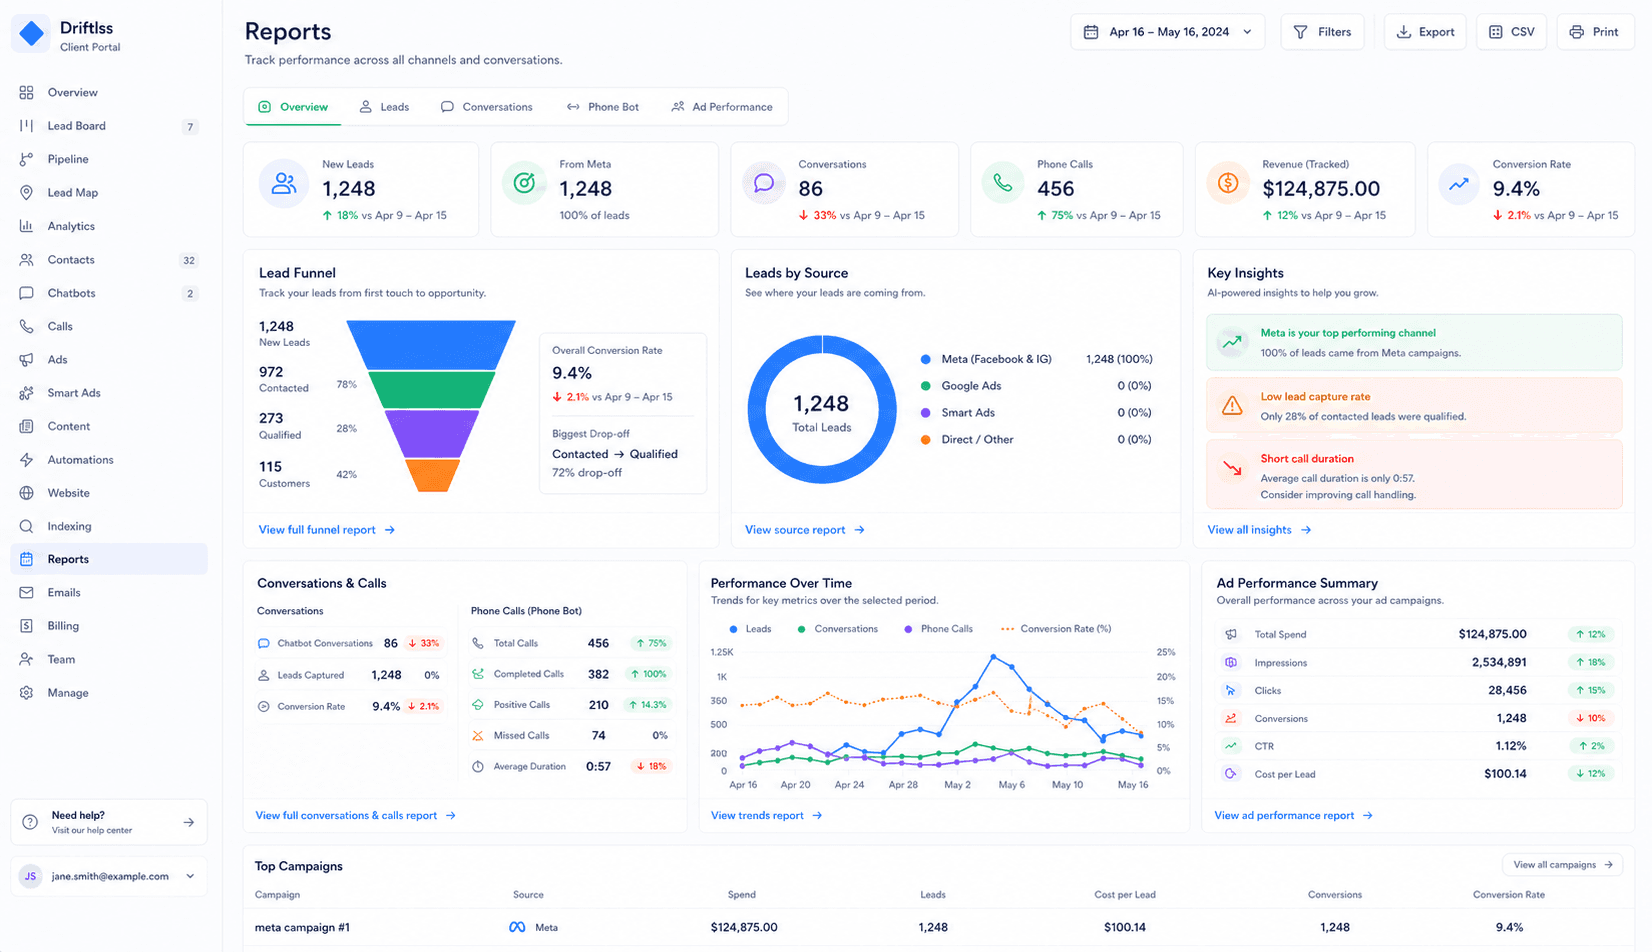This screenshot has height=952, width=1652.
Task: Click the blue Meta (Facebook & IG) legend dot
Action: point(925,359)
